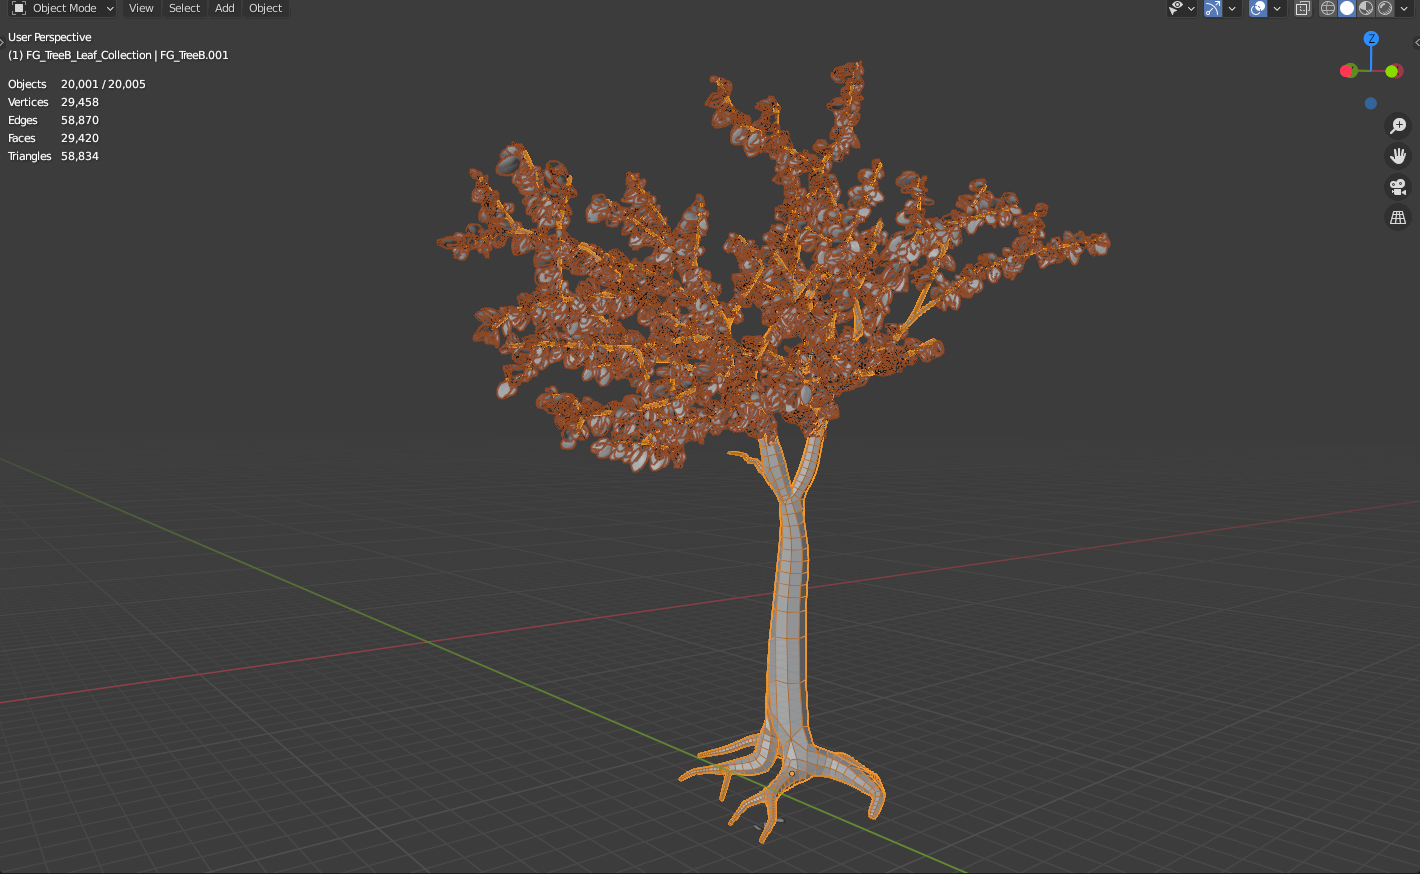The image size is (1420, 874).
Task: Switch to wireframe shading
Action: 1328,8
